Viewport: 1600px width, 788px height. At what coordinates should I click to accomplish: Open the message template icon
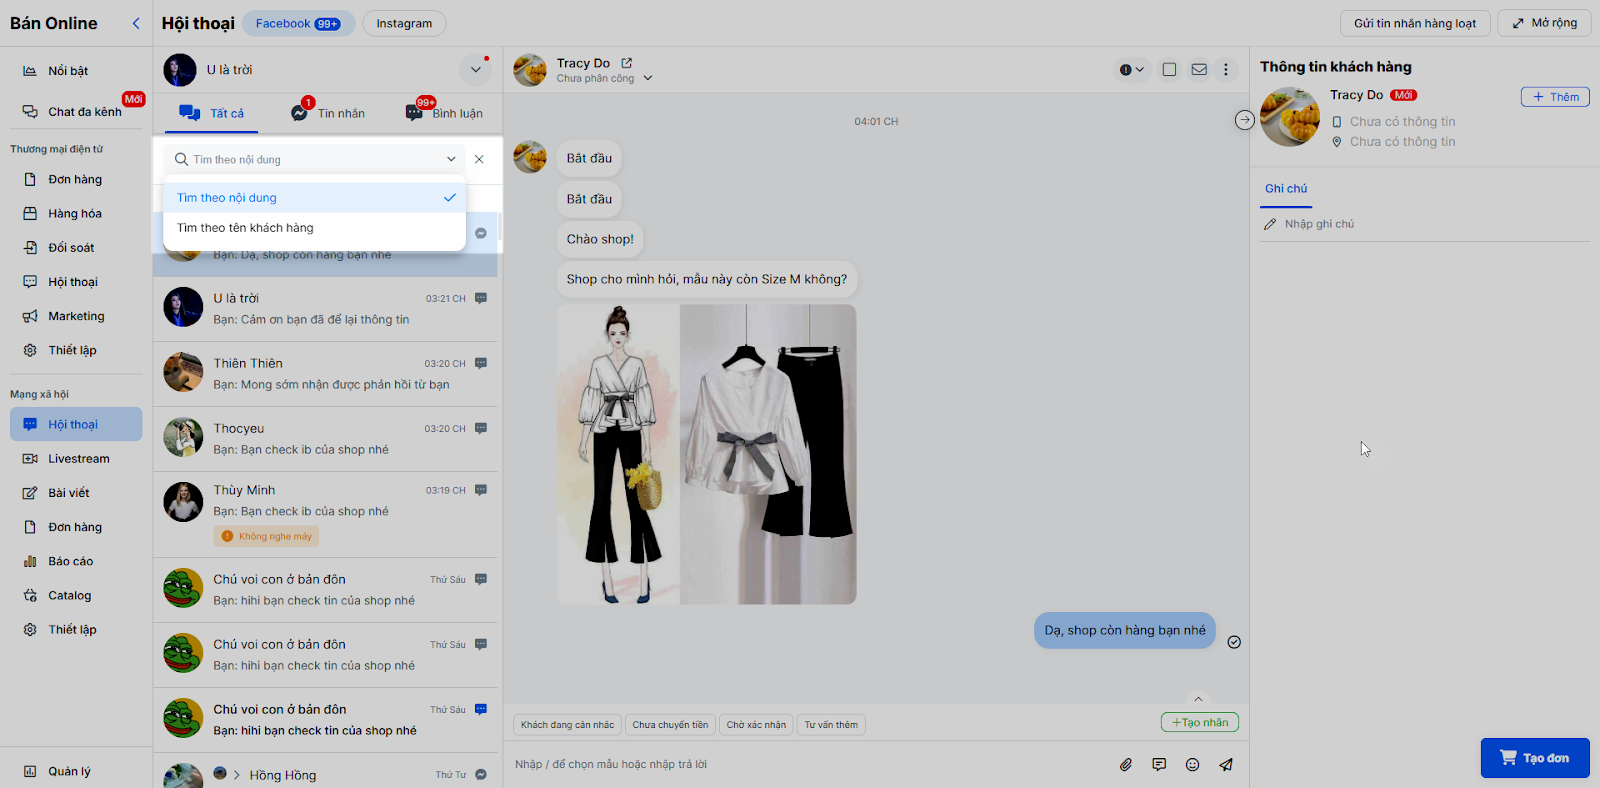click(1159, 765)
